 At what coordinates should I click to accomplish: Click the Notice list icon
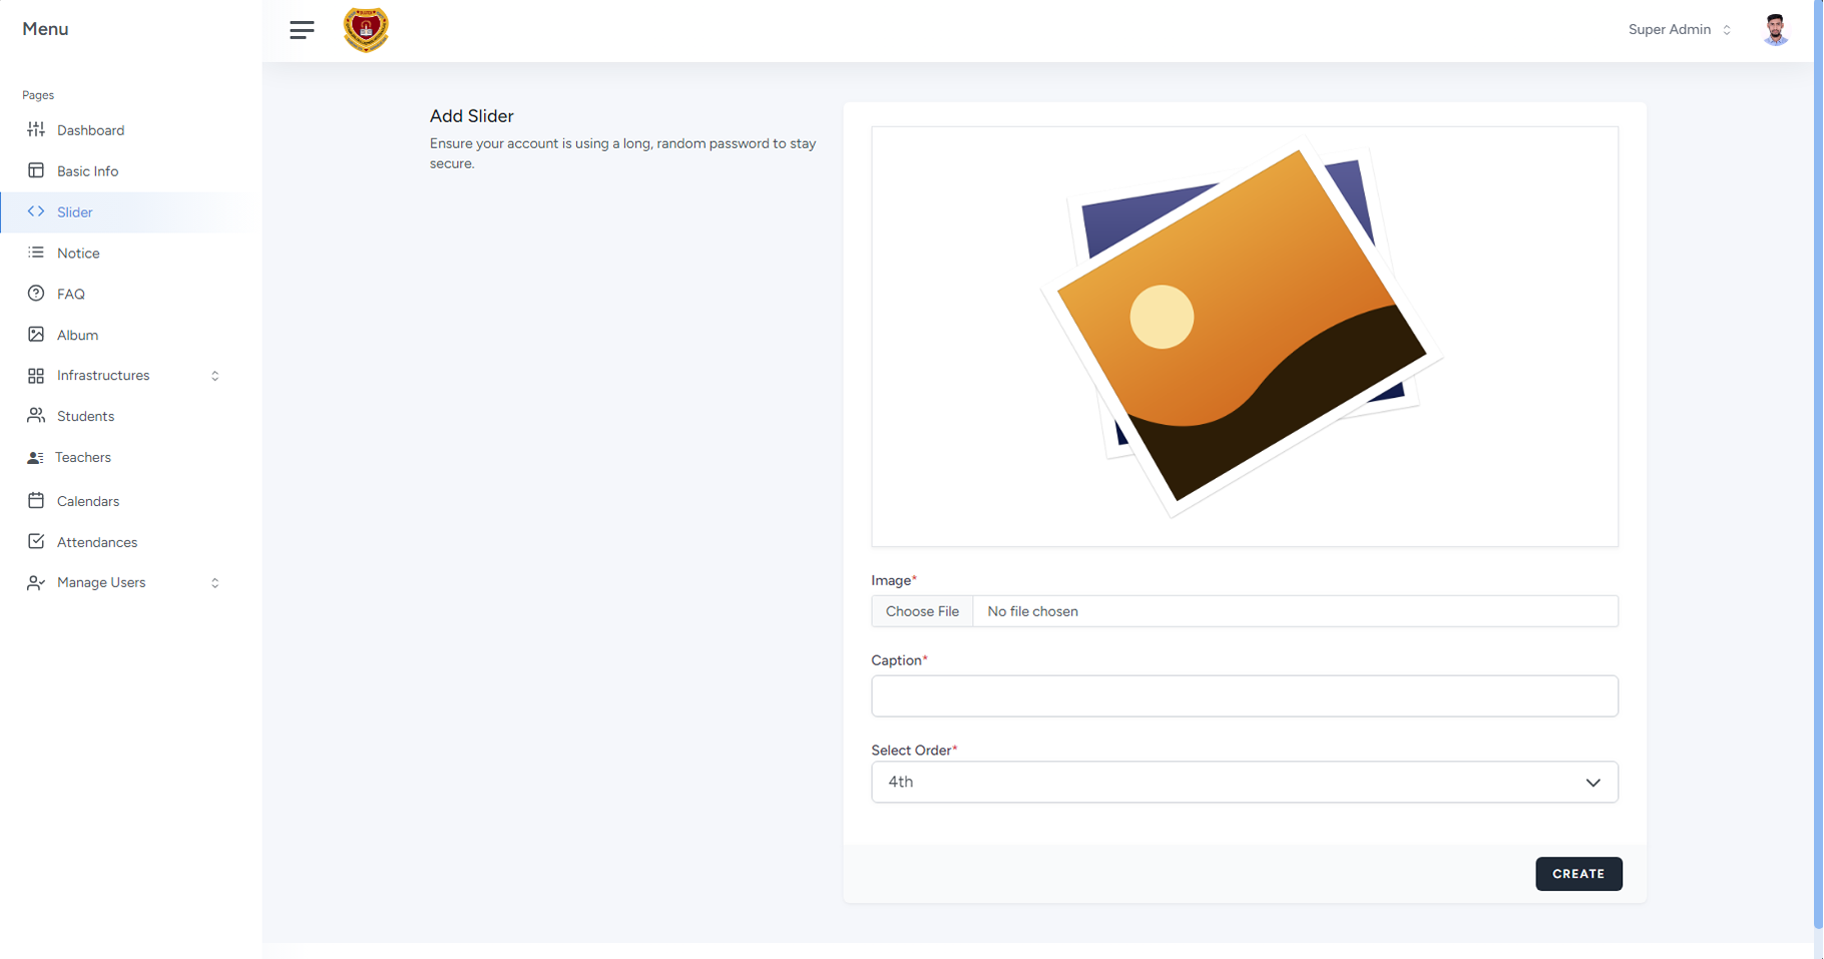(x=36, y=252)
